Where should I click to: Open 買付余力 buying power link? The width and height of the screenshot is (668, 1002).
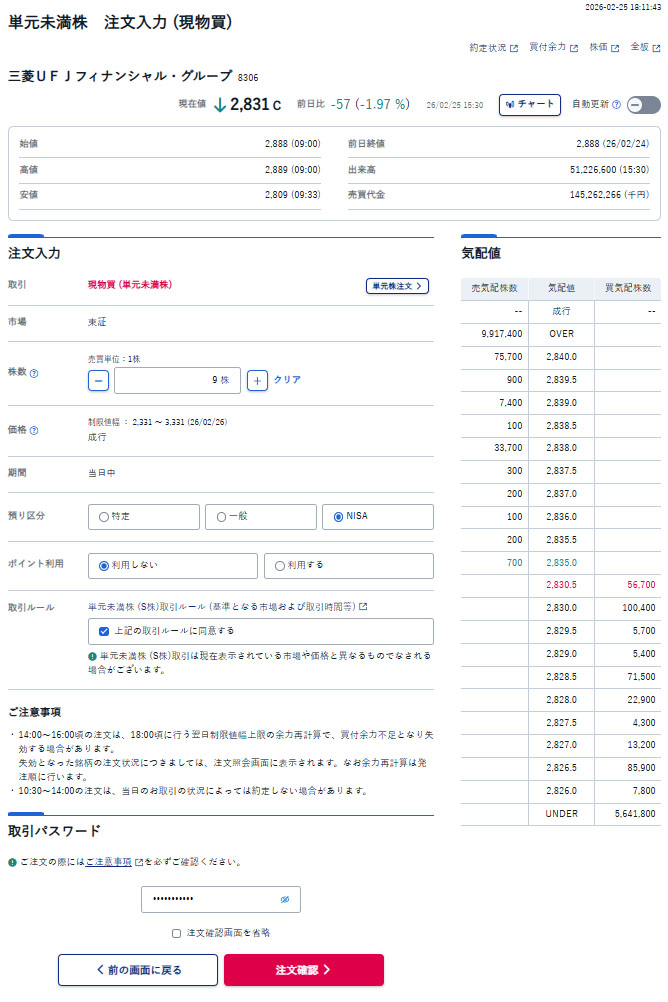553,48
